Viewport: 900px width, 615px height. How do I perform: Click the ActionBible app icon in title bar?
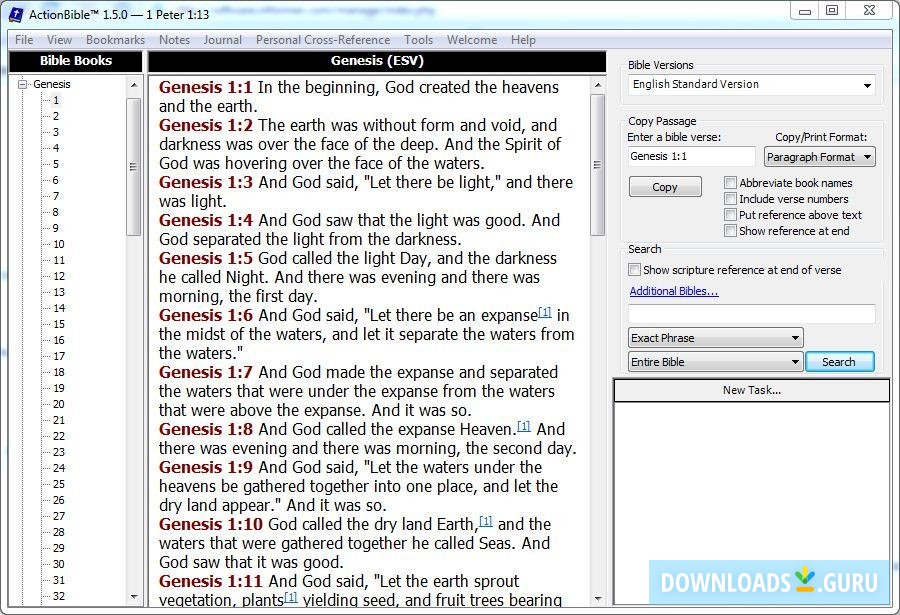click(15, 14)
